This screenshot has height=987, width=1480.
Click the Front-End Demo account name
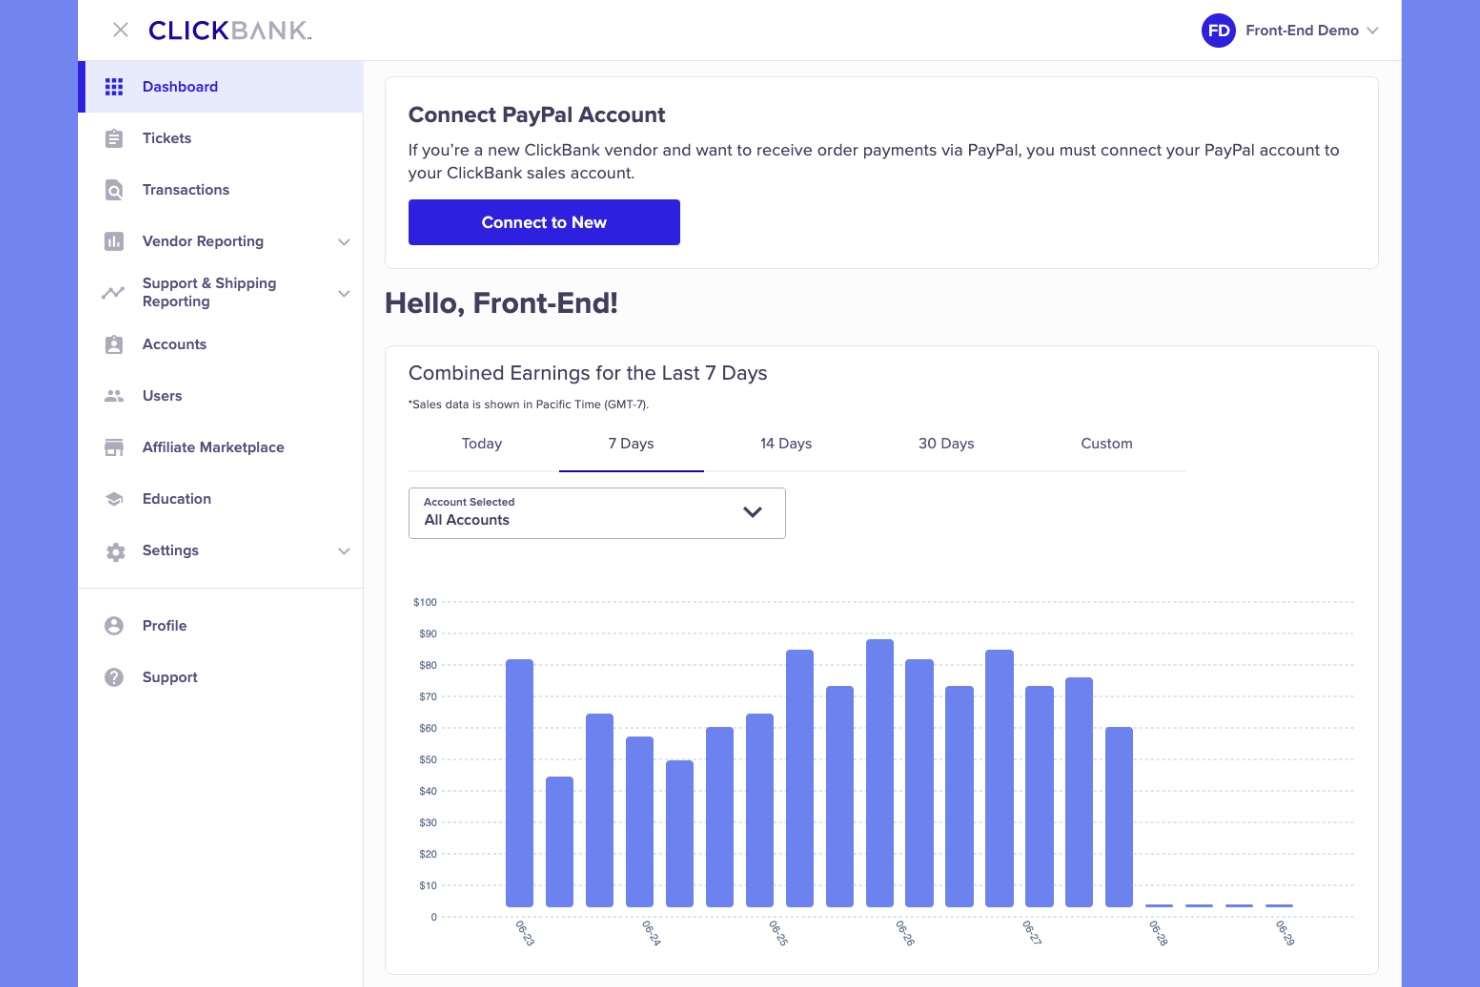[1302, 31]
